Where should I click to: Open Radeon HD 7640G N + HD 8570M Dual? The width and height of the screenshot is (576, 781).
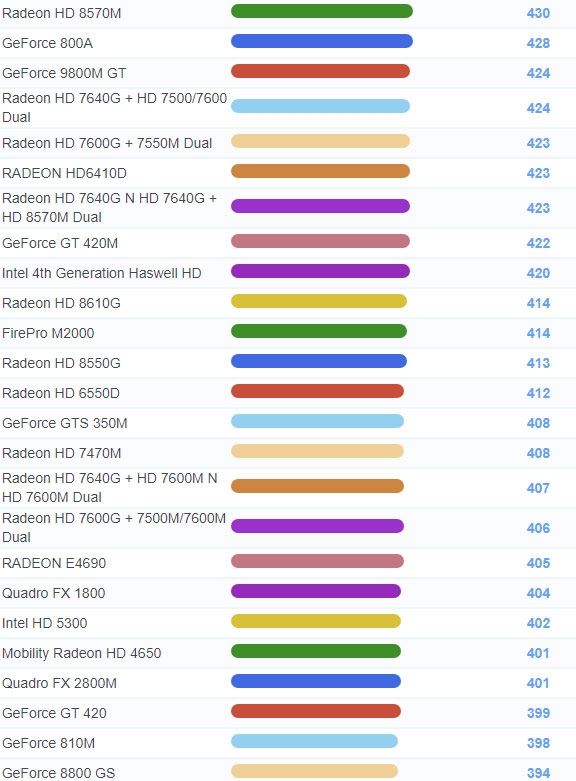pyautogui.click(x=110, y=208)
